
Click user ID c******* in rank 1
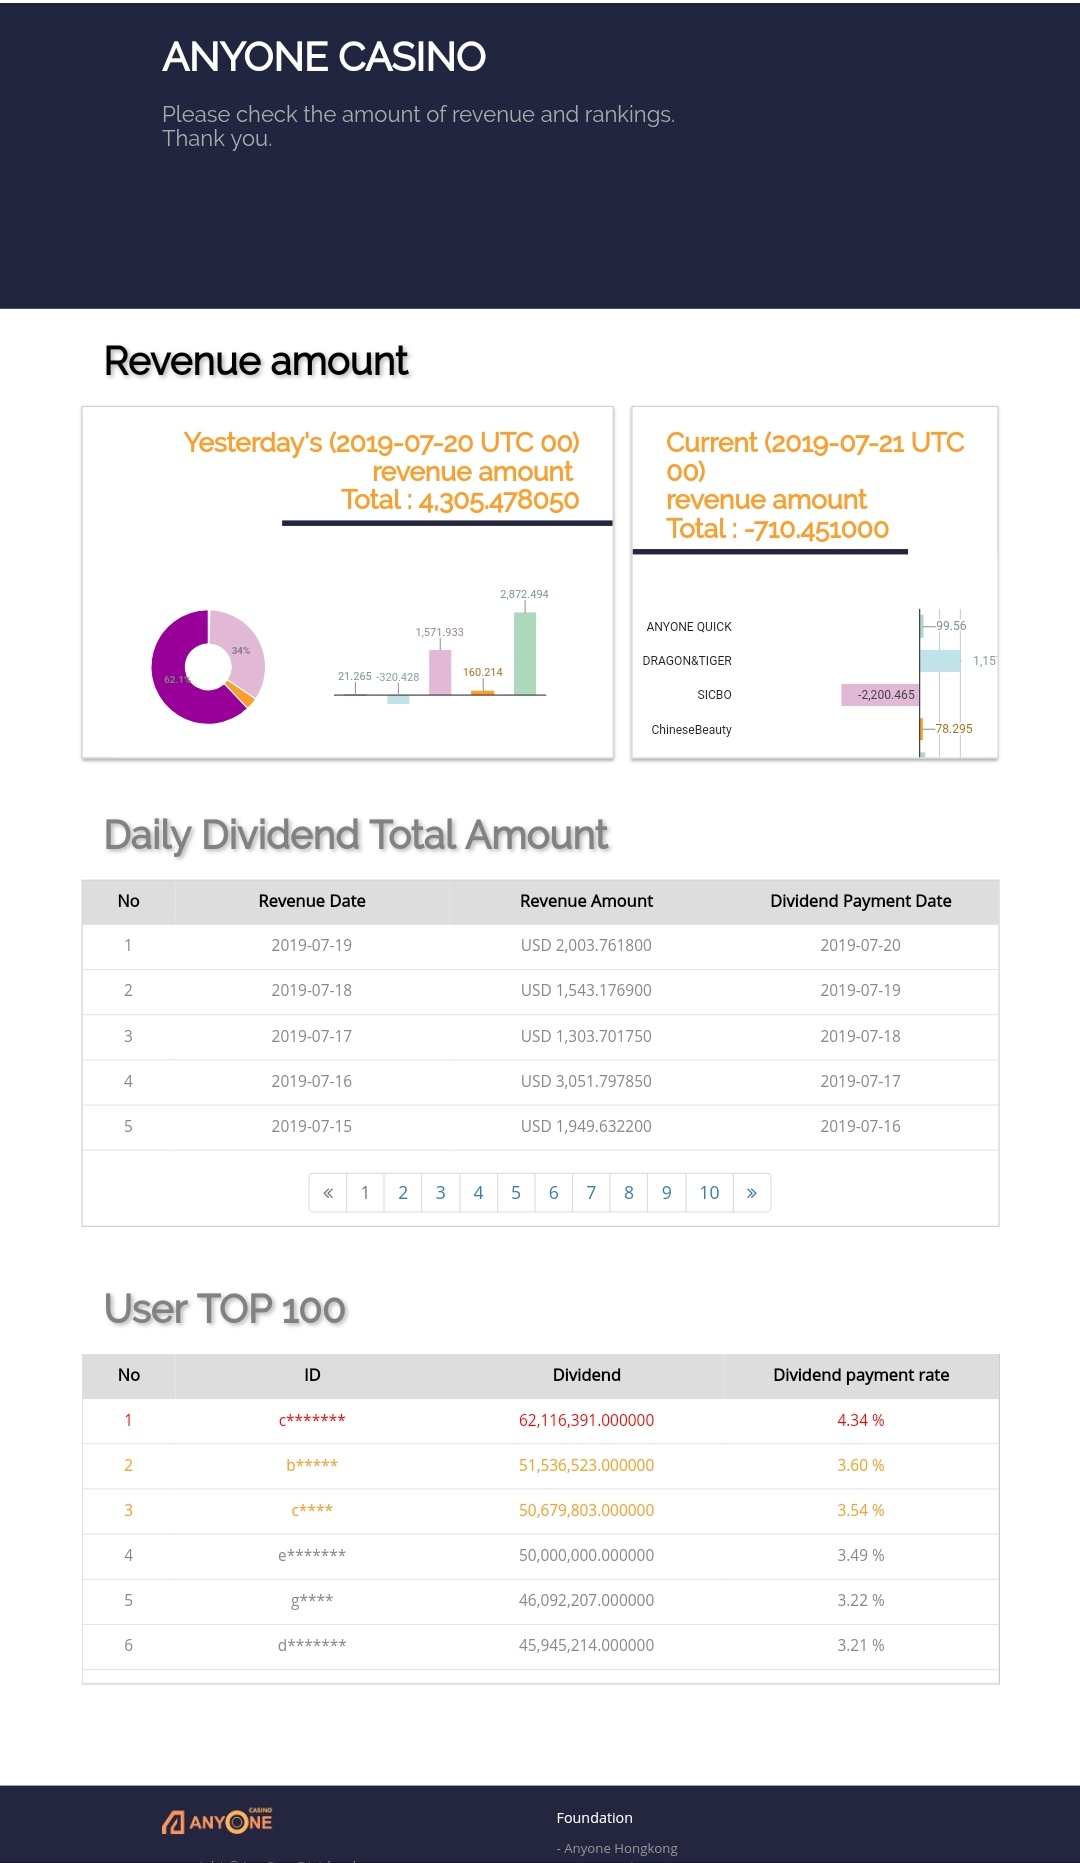point(312,1420)
